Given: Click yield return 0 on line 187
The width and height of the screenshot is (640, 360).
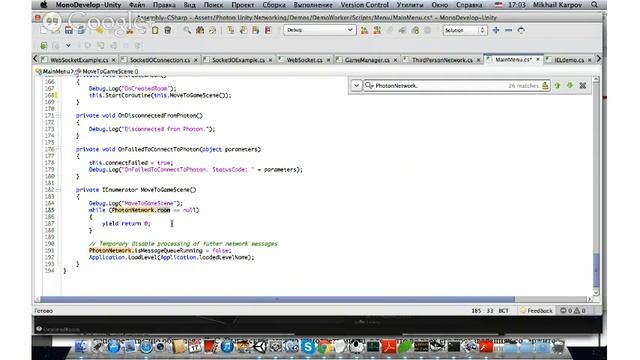Looking at the screenshot, I should 126,224.
